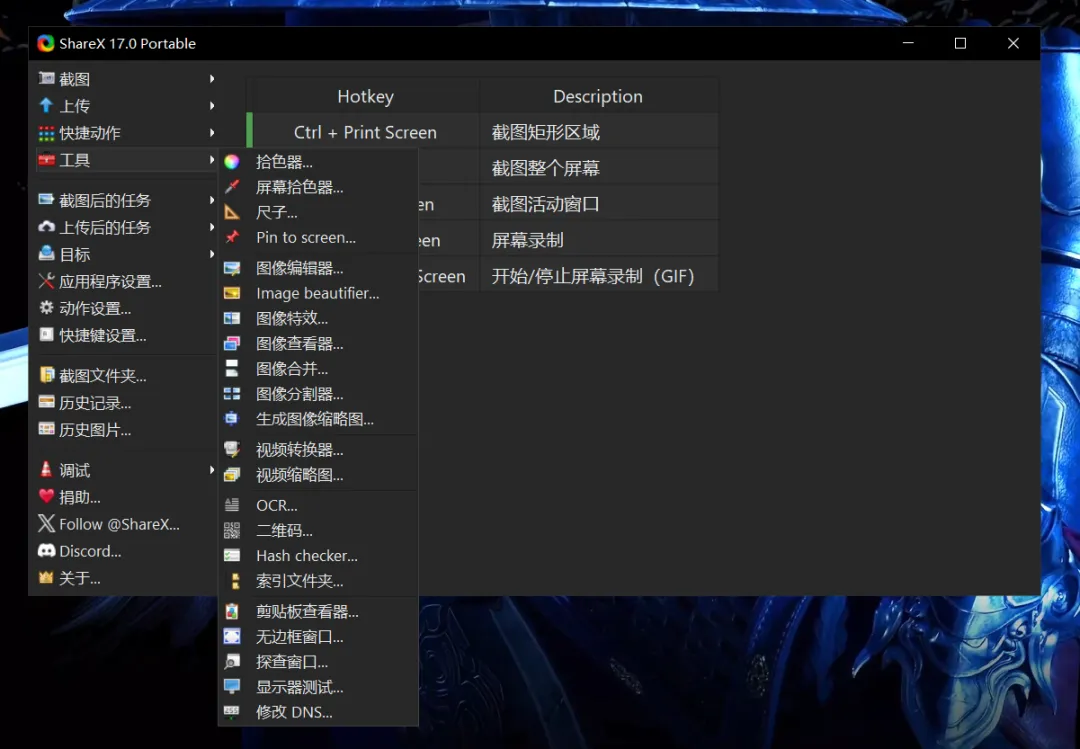The image size is (1080, 749).
Task: Open 历史图片...
Action: click(x=127, y=429)
